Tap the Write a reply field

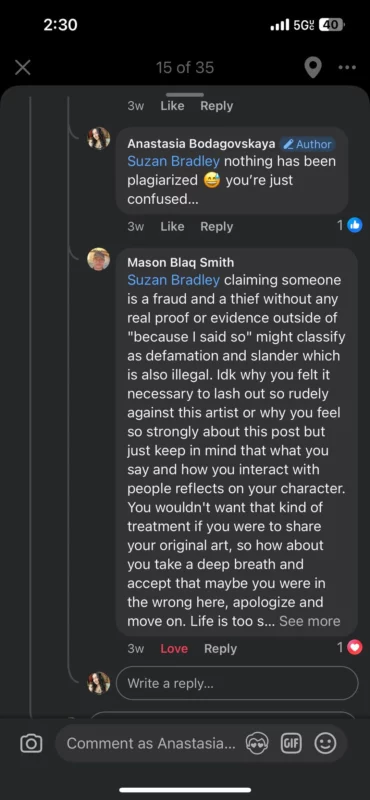click(237, 683)
